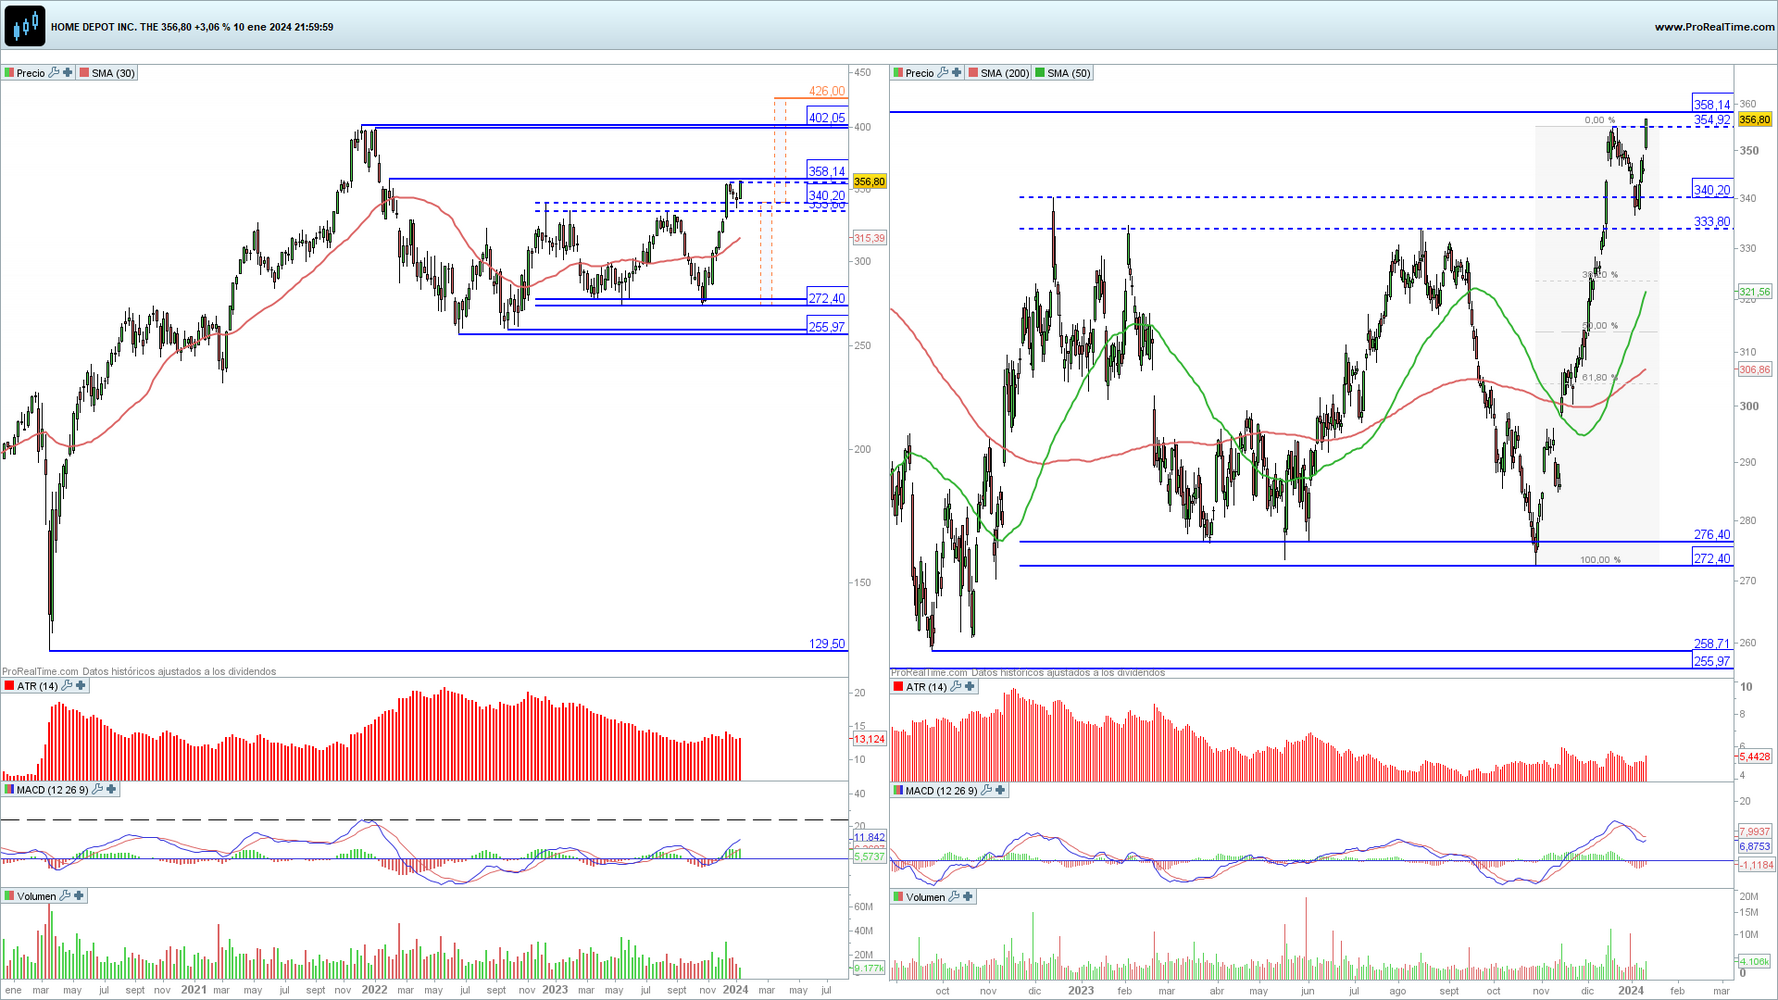Screen dimensions: 1778x1000
Task: Select left chart Volumen panel label
Action: (36, 896)
